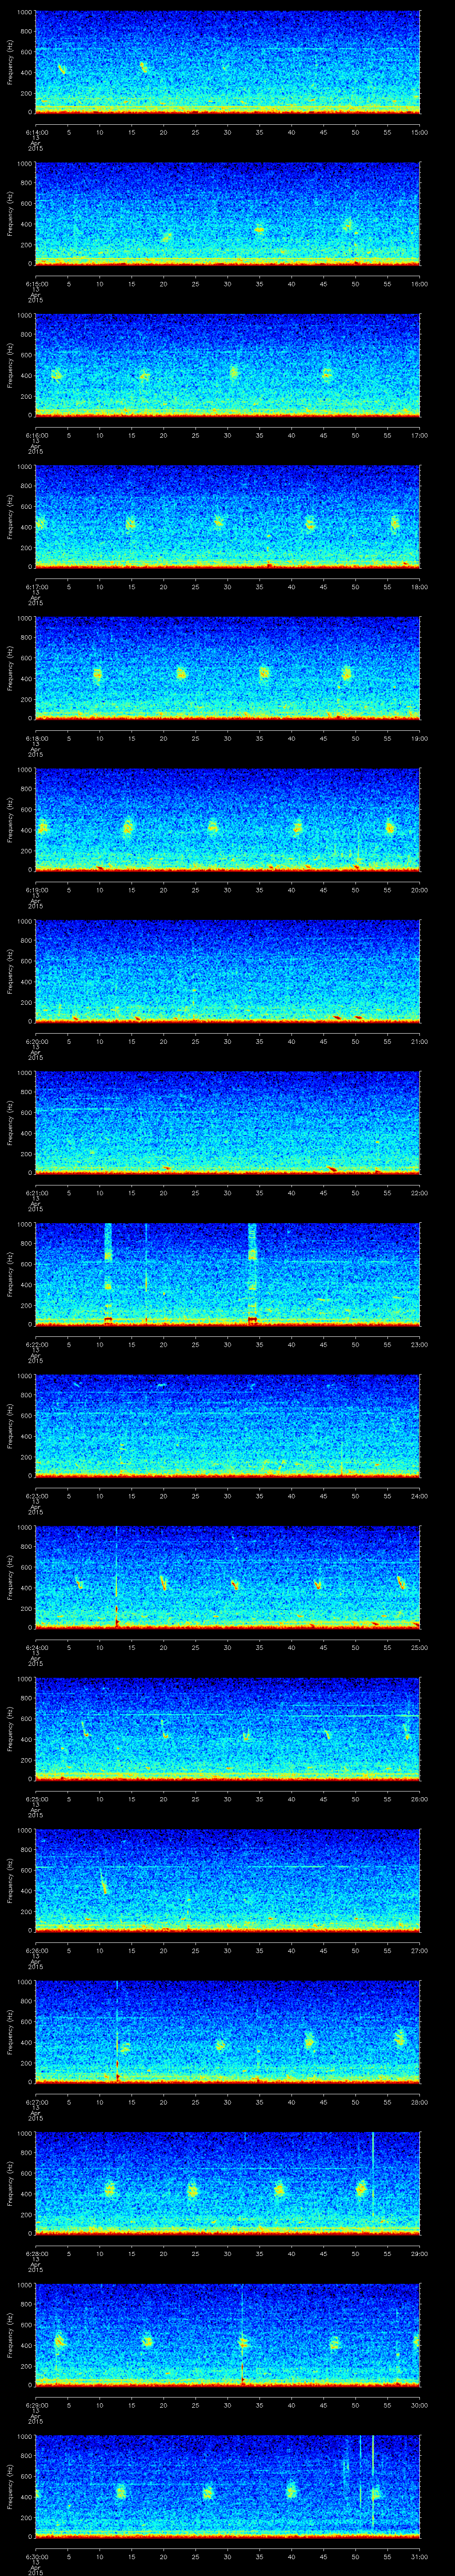Image resolution: width=455 pixels, height=2576 pixels.
Task: Click the 6:26:00 start time label
Action: tap(36, 1950)
